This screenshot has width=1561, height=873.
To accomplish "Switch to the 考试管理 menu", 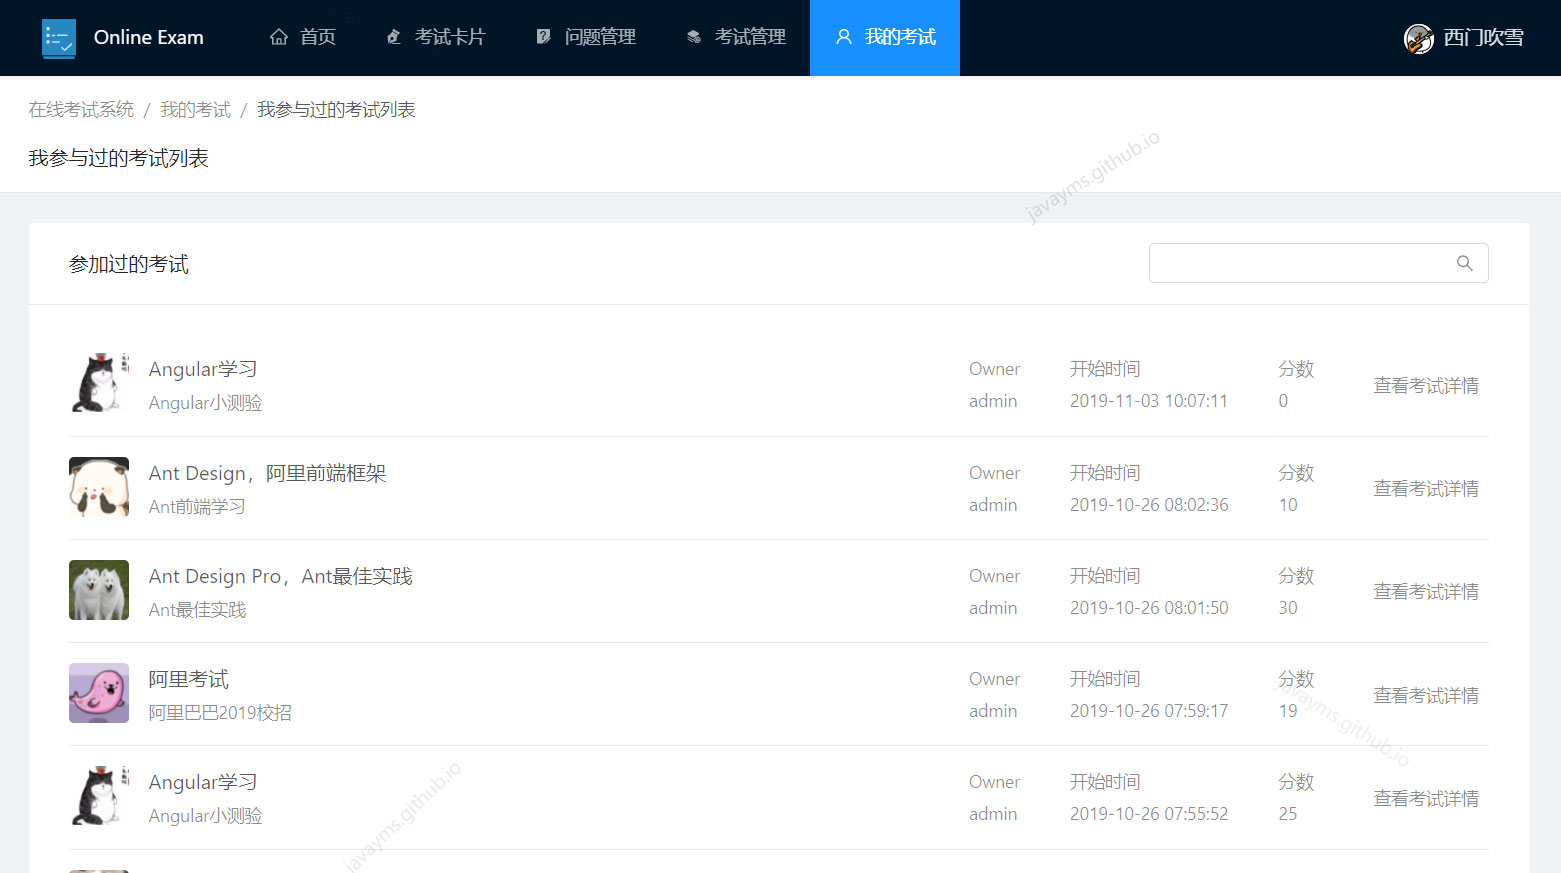I will (x=749, y=37).
